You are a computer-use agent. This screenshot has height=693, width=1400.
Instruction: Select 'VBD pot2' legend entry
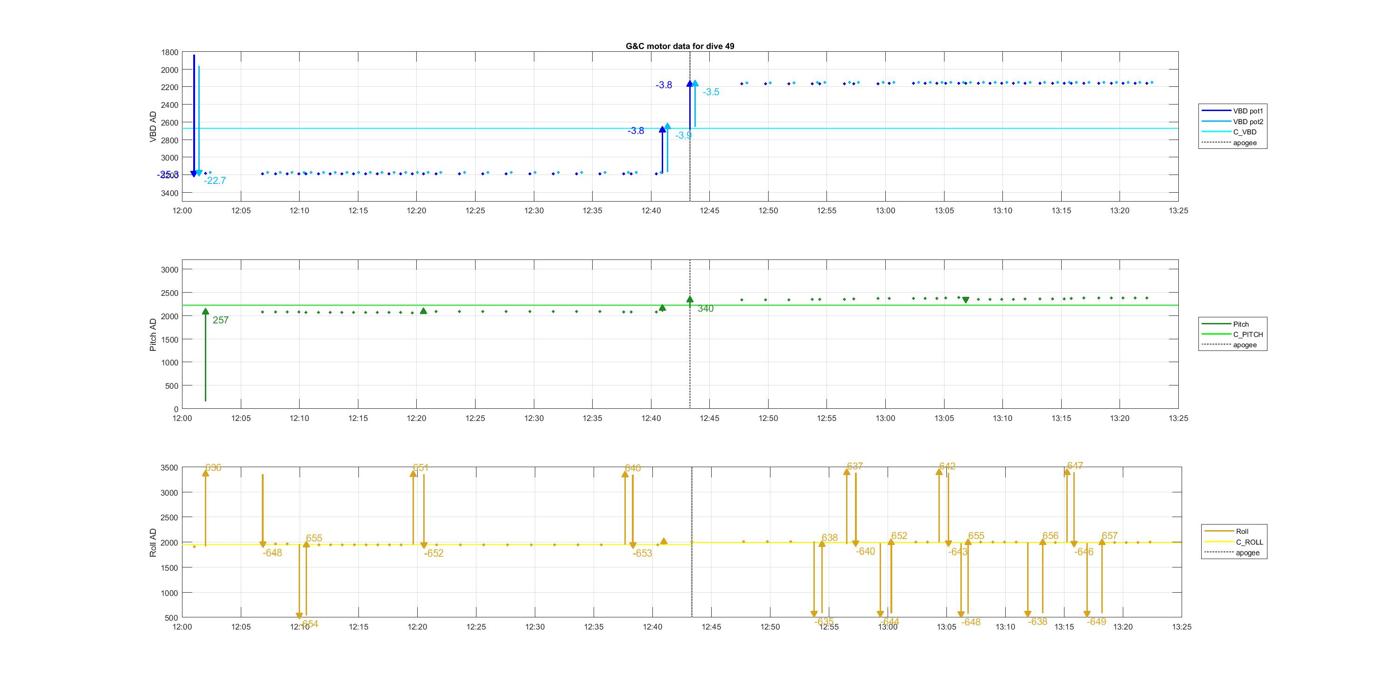pyautogui.click(x=1249, y=121)
